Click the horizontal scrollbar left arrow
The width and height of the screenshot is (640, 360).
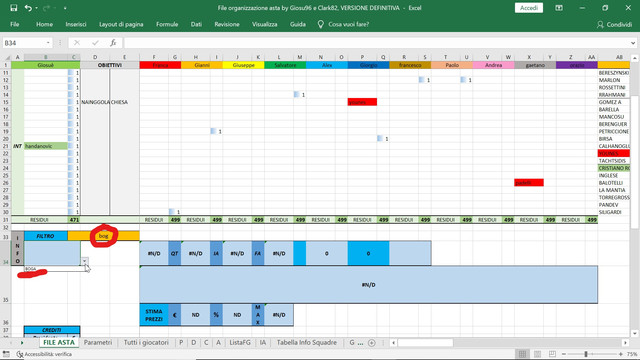coord(393,343)
